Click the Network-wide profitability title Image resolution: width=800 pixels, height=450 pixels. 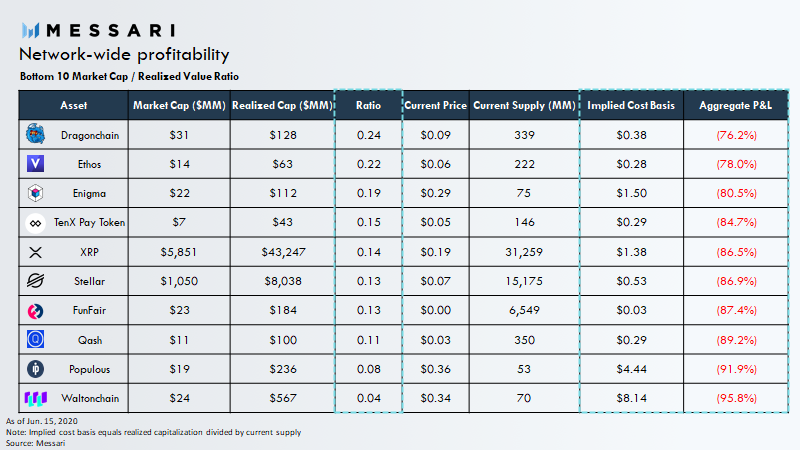tap(124, 54)
